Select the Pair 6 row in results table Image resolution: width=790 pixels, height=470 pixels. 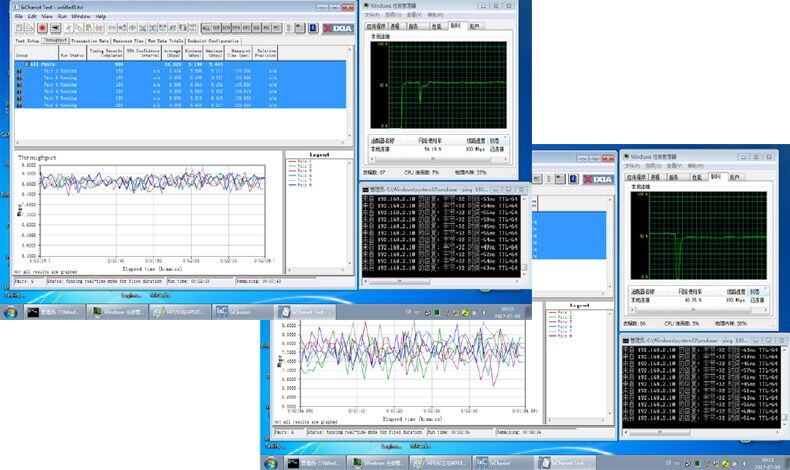pyautogui.click(x=180, y=105)
